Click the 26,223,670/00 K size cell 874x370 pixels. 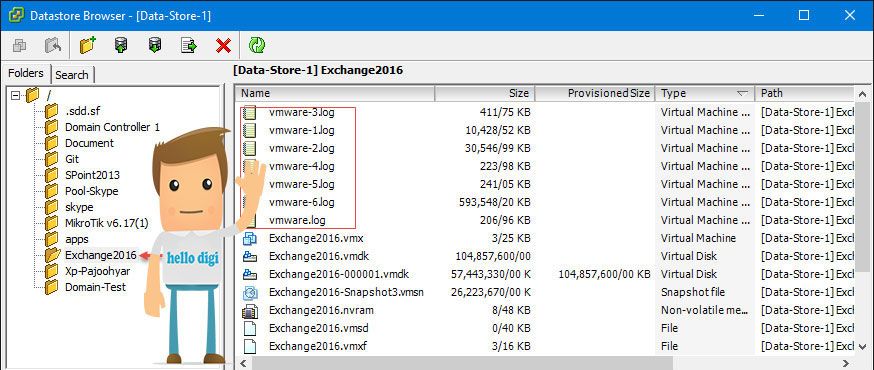491,292
